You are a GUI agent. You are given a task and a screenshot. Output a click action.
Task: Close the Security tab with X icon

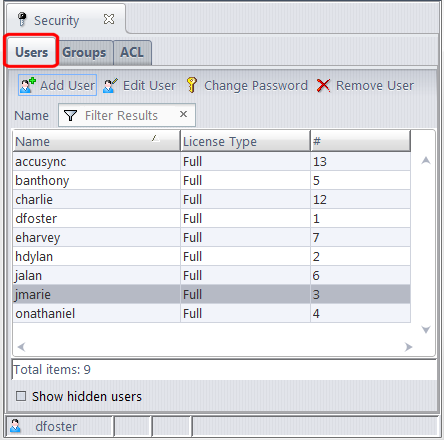tap(109, 19)
